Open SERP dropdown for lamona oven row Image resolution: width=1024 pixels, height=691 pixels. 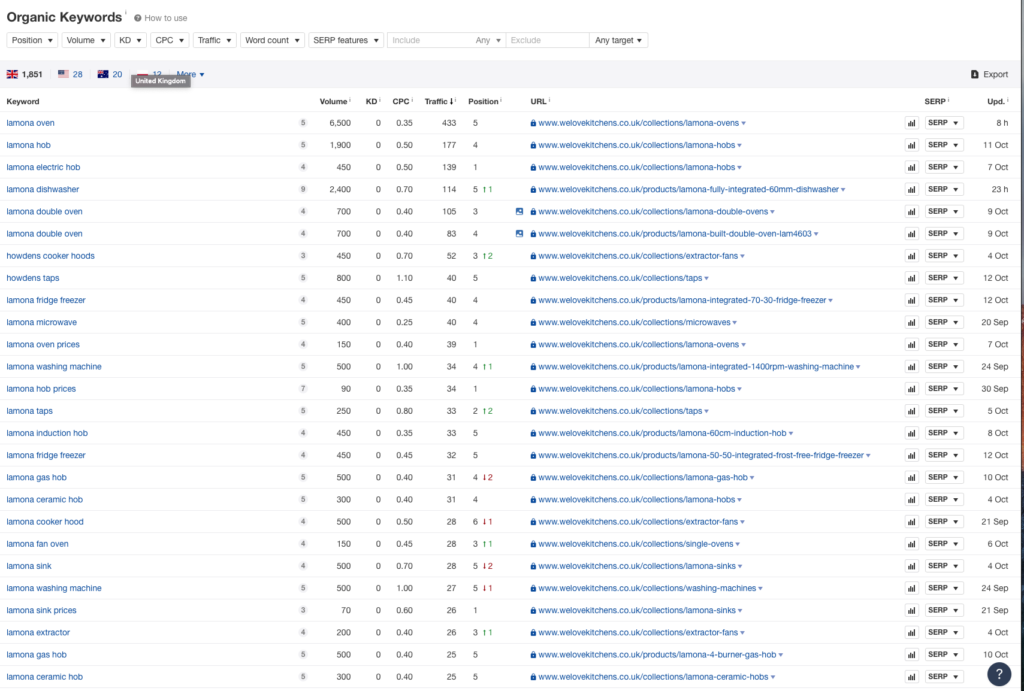944,123
